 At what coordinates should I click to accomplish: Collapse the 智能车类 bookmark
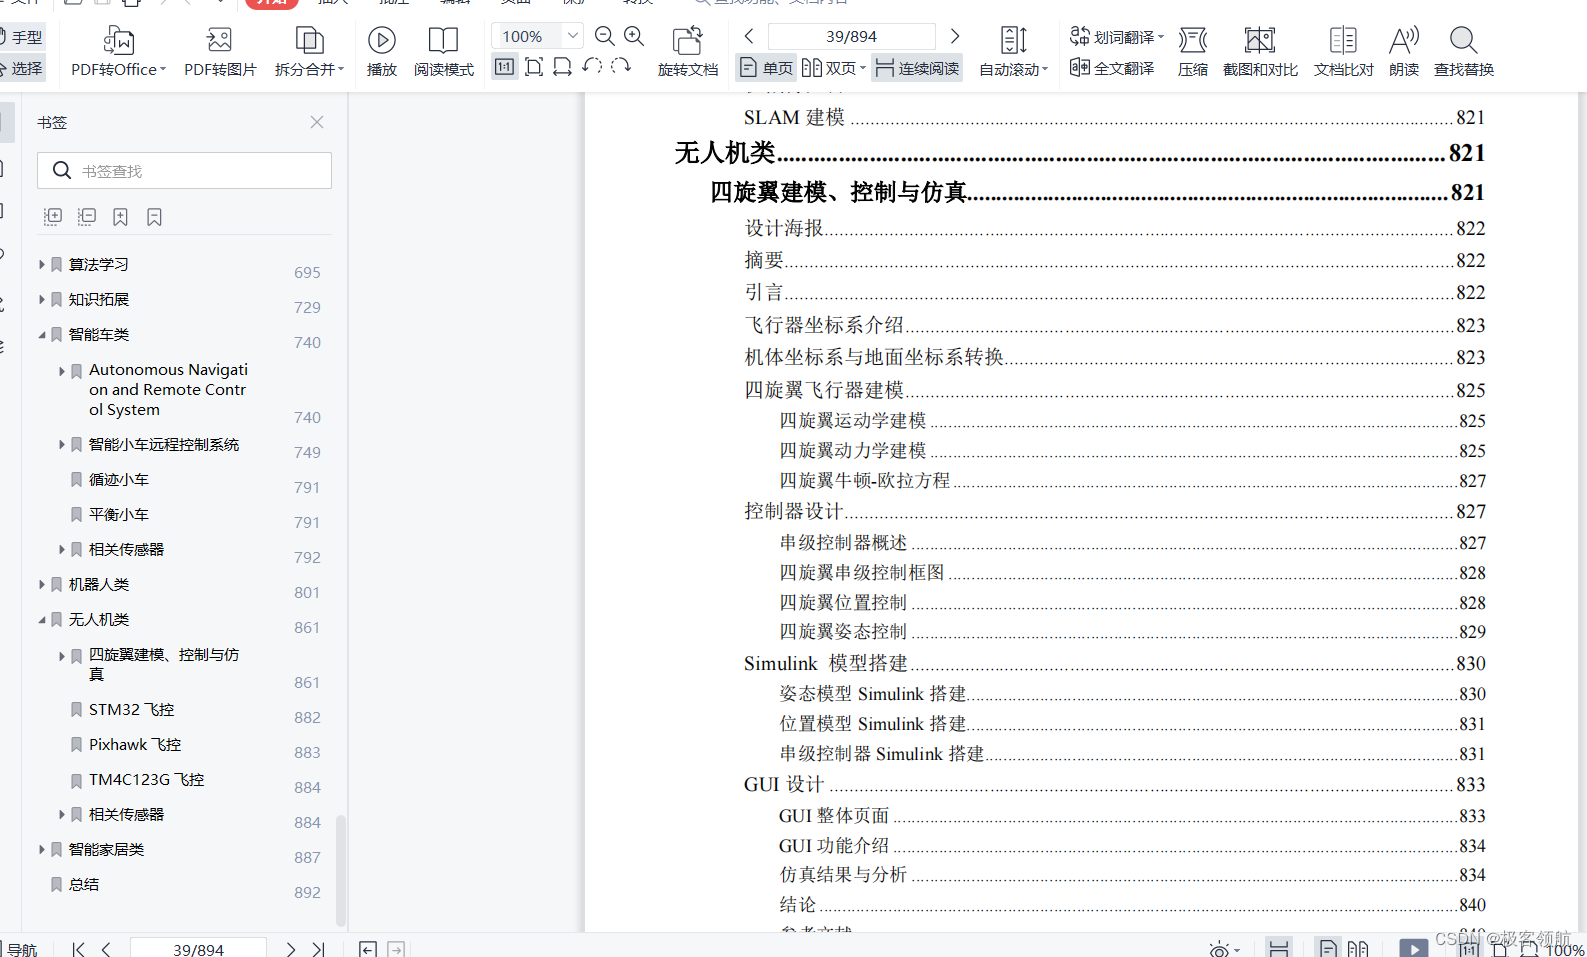(x=42, y=334)
